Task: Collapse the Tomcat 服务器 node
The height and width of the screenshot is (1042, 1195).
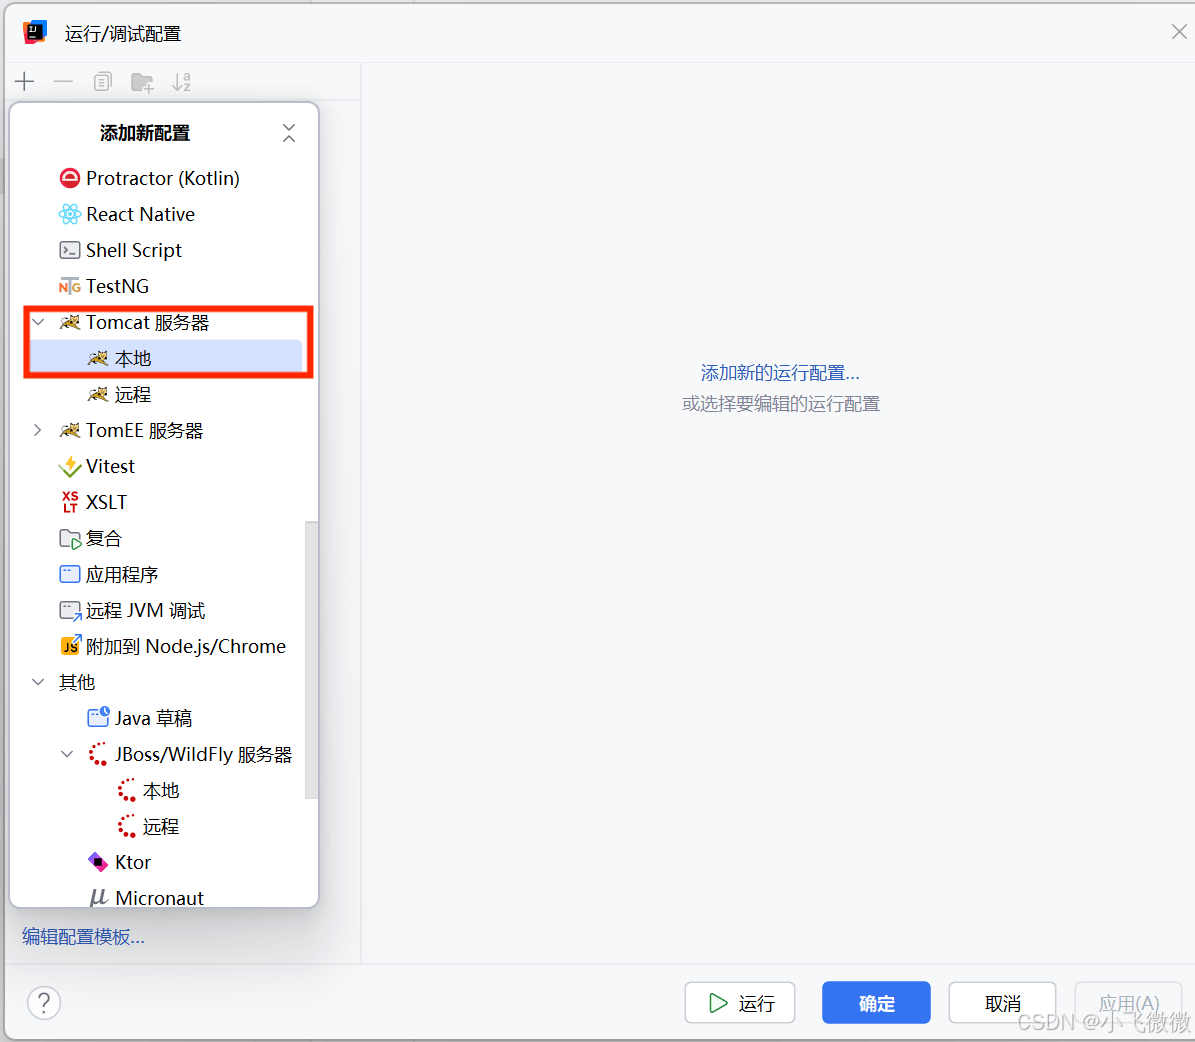Action: click(x=38, y=322)
